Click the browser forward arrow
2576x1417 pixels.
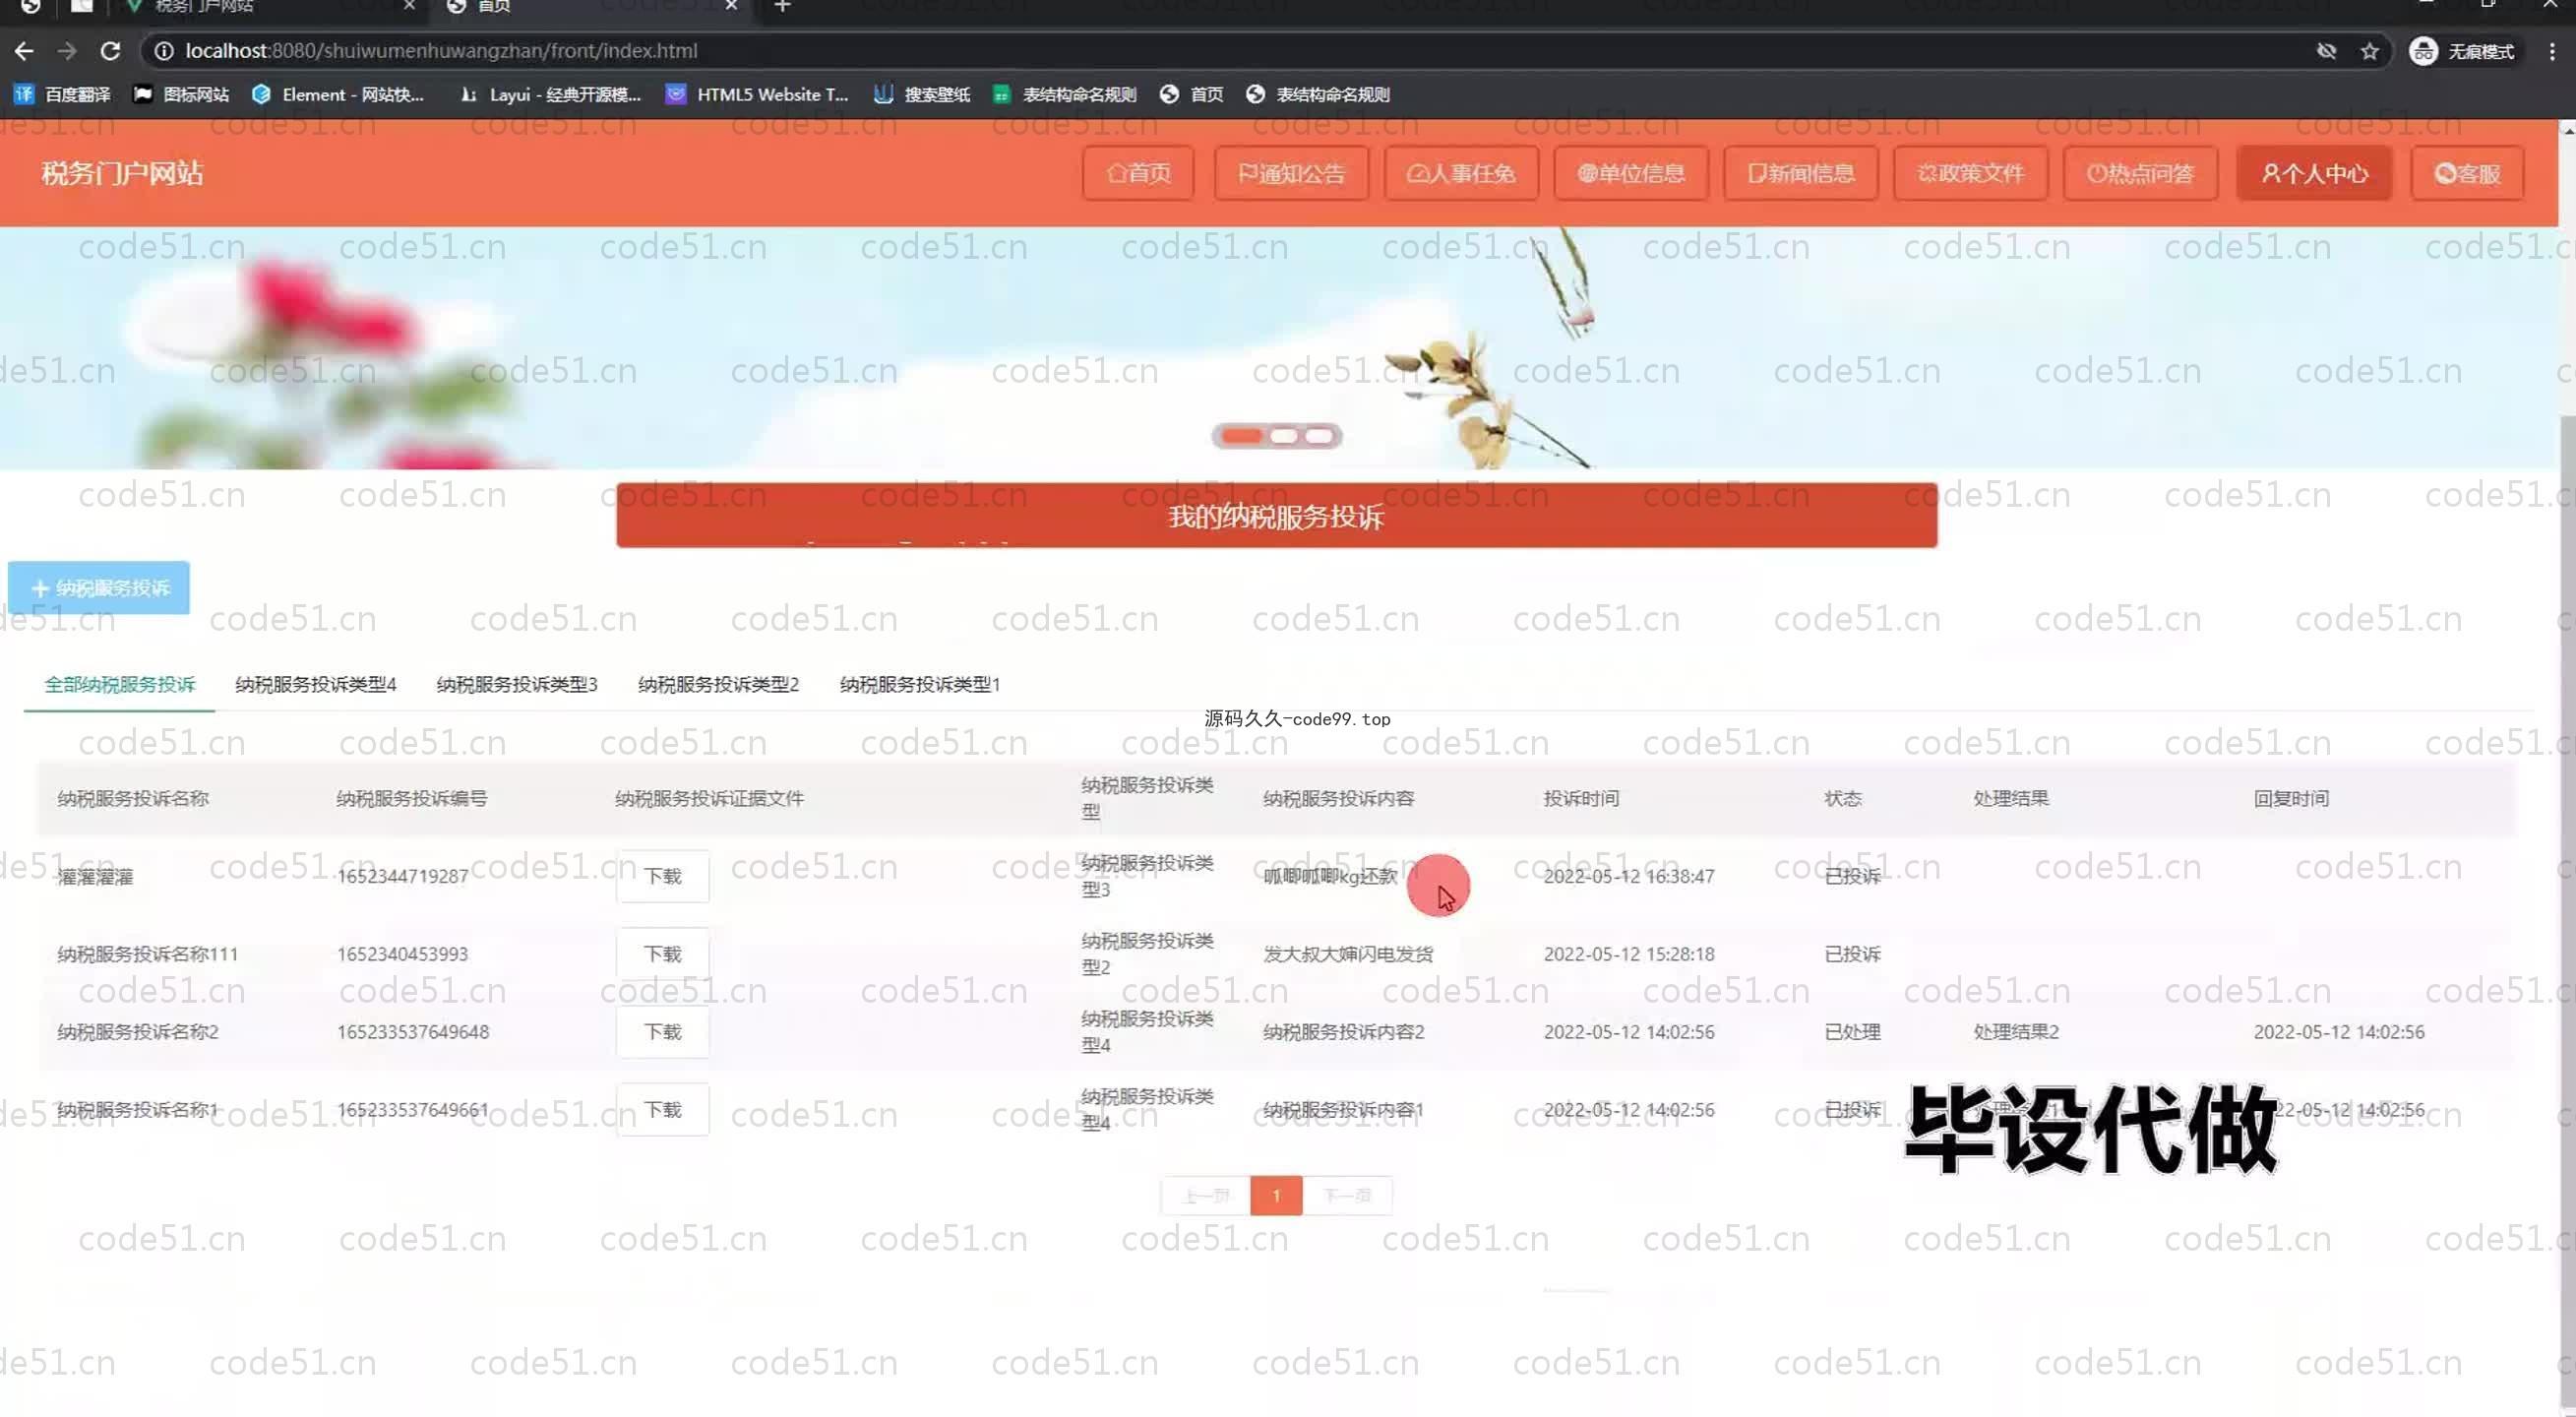67,51
